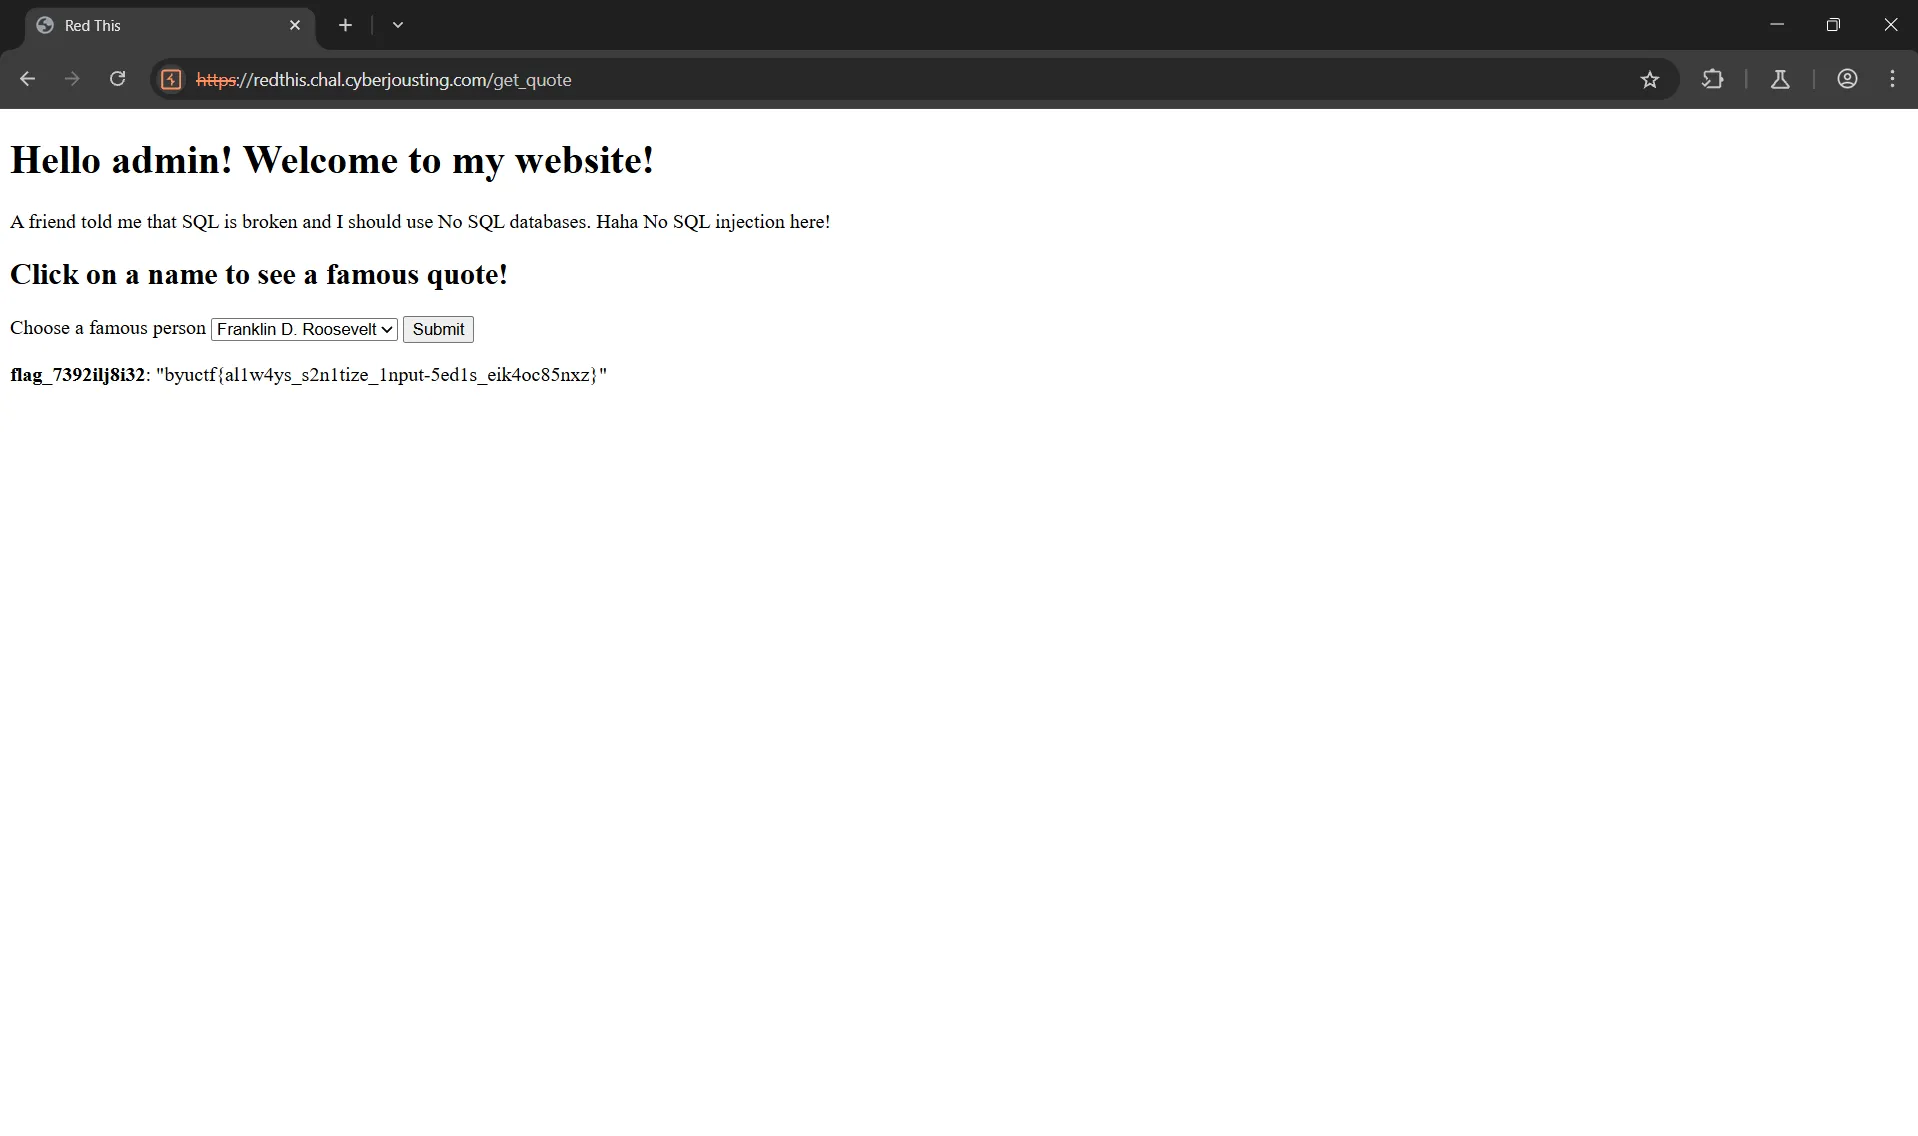Reload the get_quote page

click(x=117, y=79)
